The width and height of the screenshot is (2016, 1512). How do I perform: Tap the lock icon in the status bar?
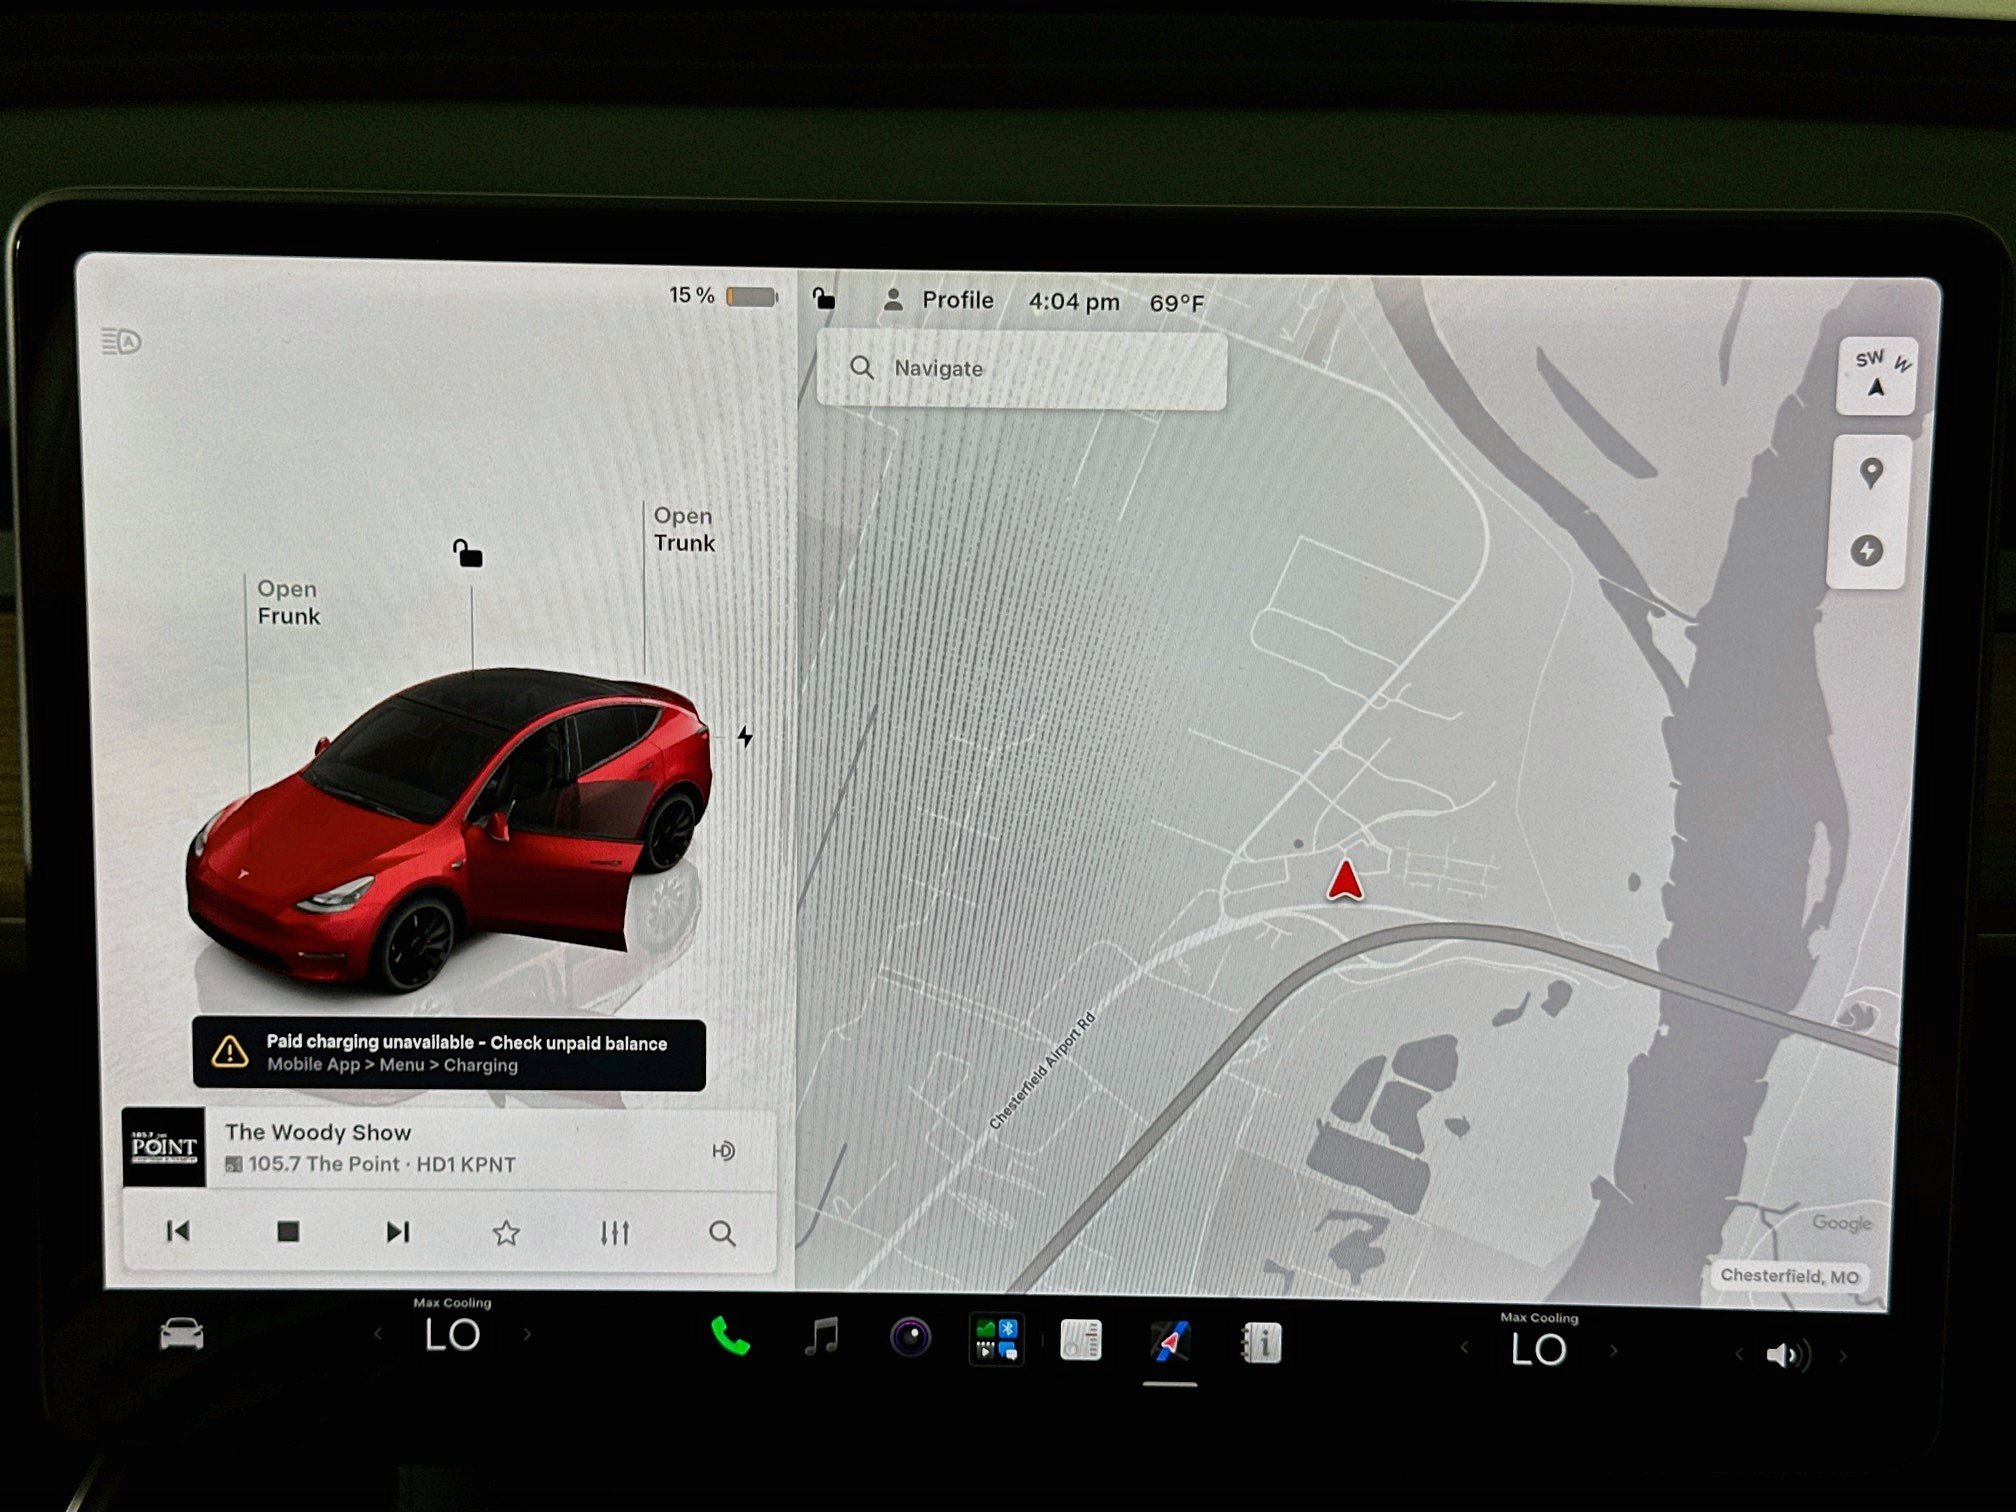[x=823, y=298]
